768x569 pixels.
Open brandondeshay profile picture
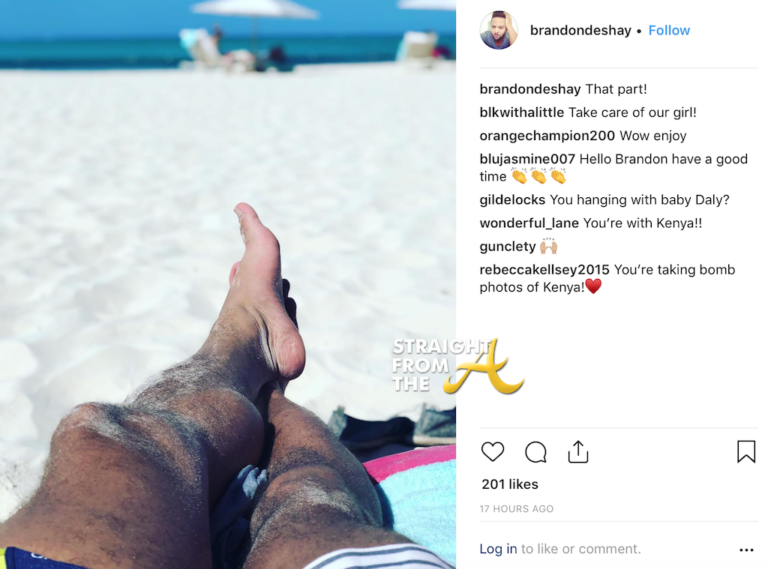(x=499, y=30)
